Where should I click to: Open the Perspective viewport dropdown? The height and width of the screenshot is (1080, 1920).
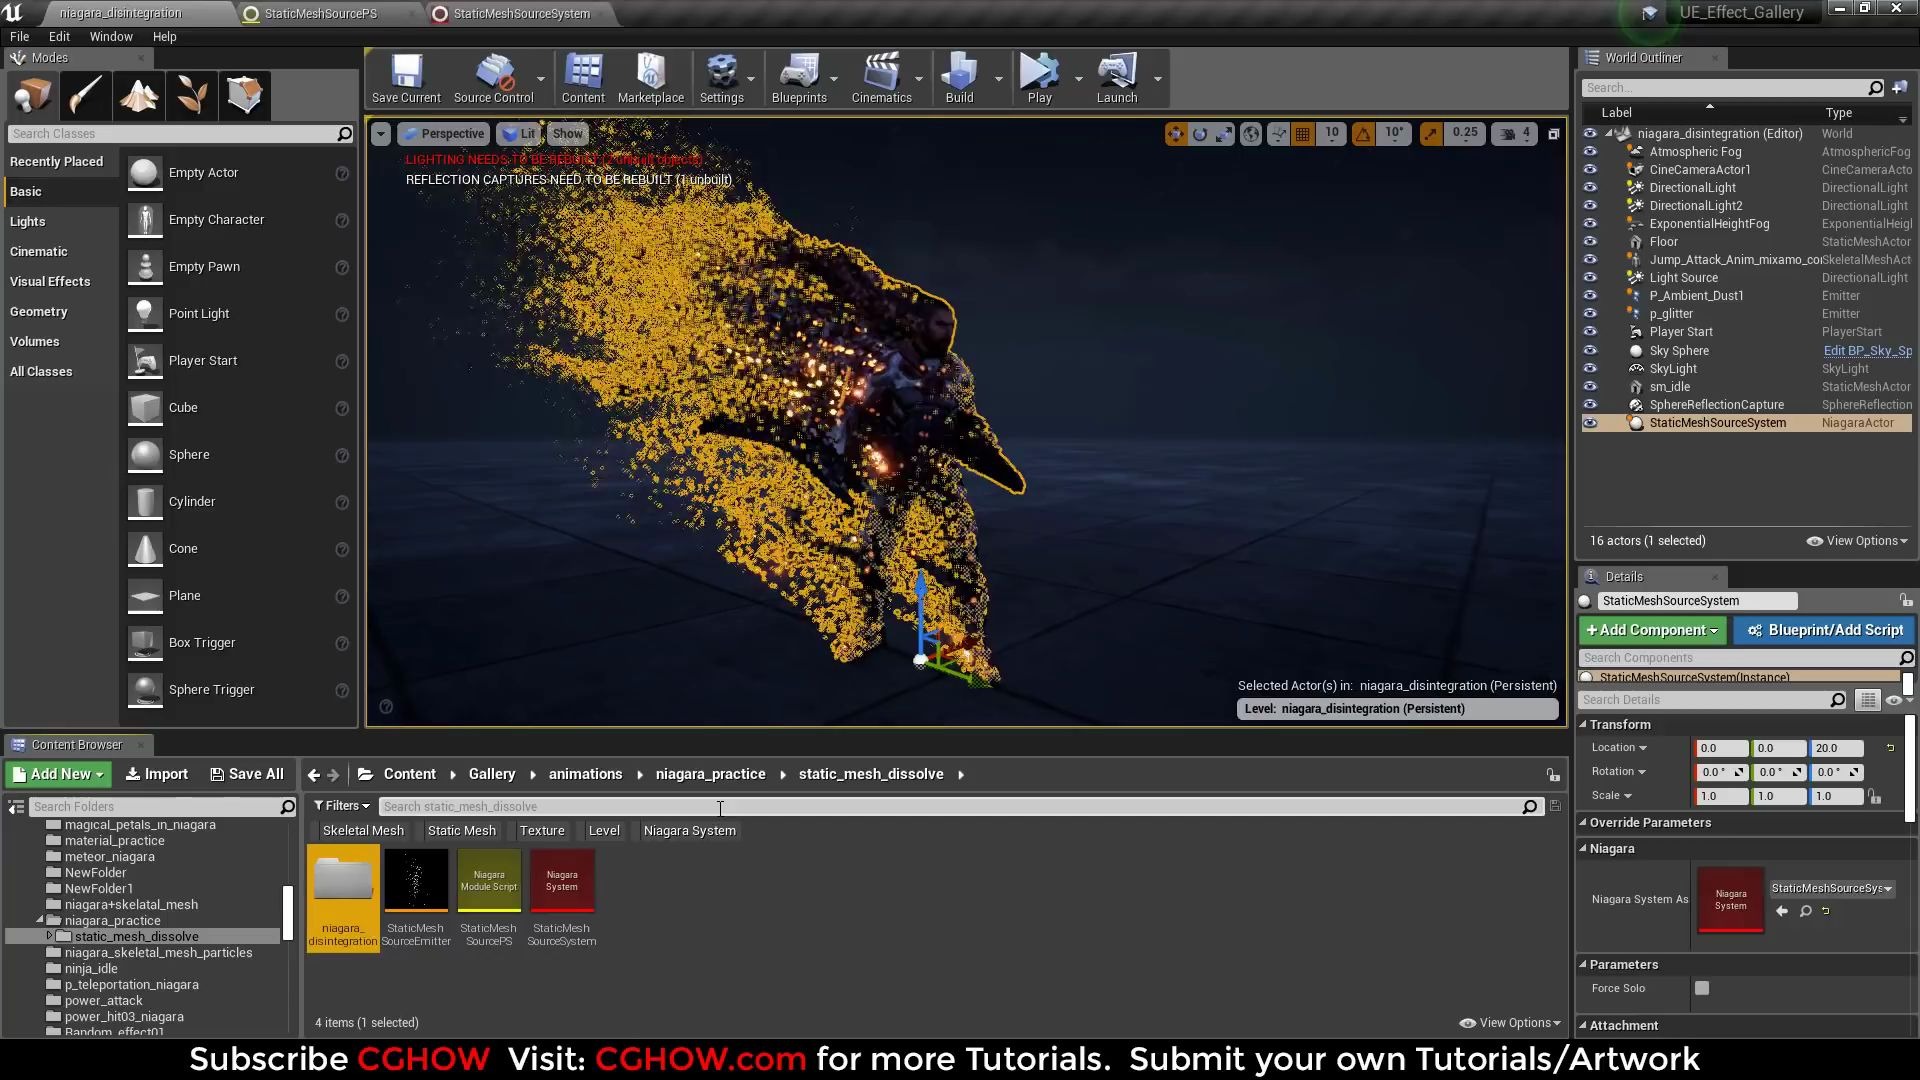443,133
